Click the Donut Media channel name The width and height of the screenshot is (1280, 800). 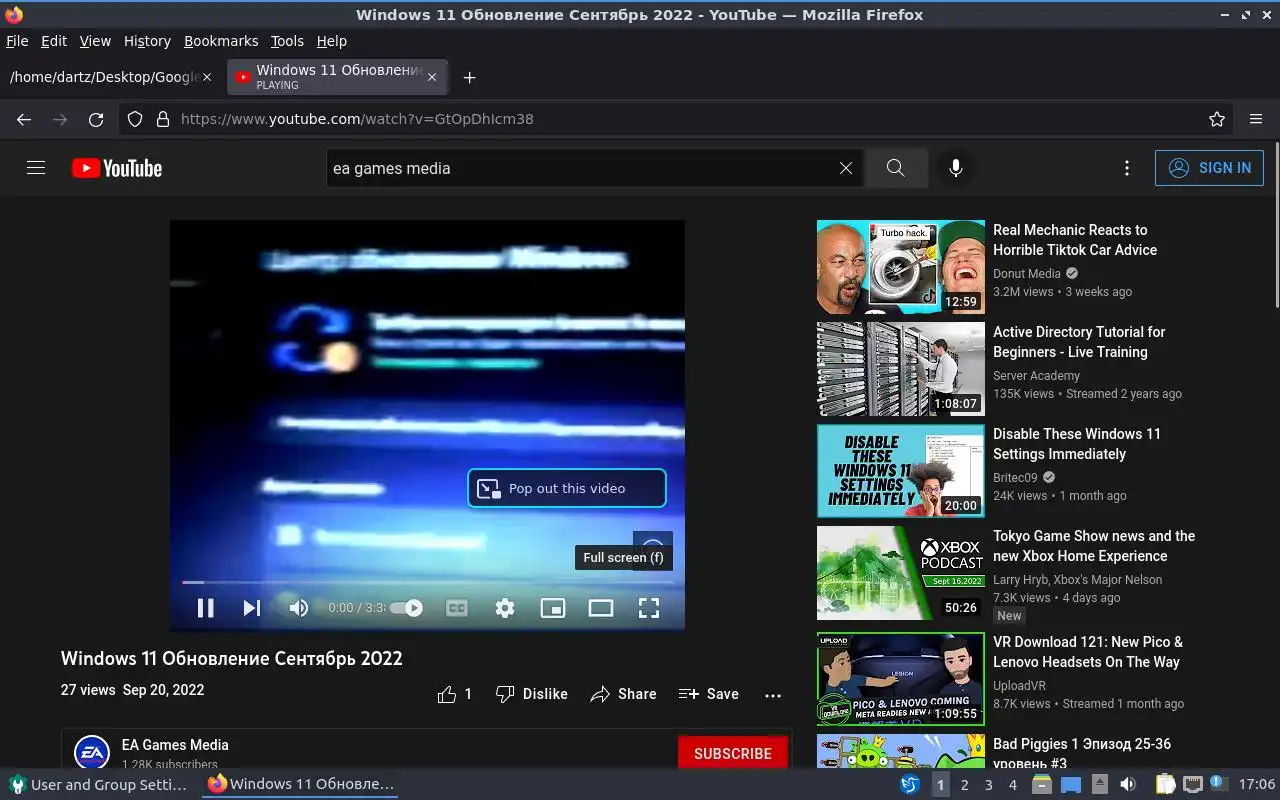point(1027,274)
